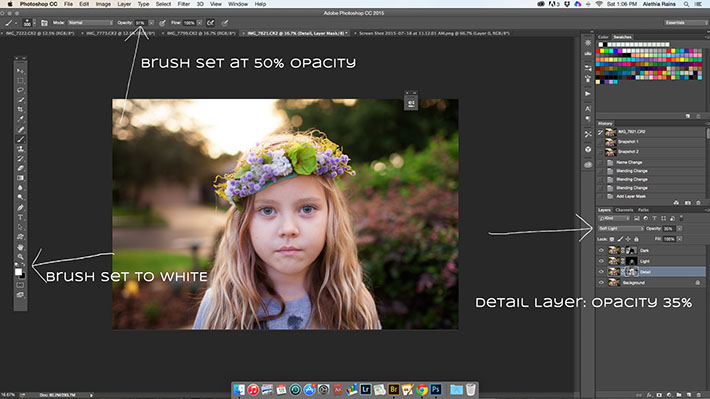Open the Image menu
710x399 pixels.
pos(103,4)
